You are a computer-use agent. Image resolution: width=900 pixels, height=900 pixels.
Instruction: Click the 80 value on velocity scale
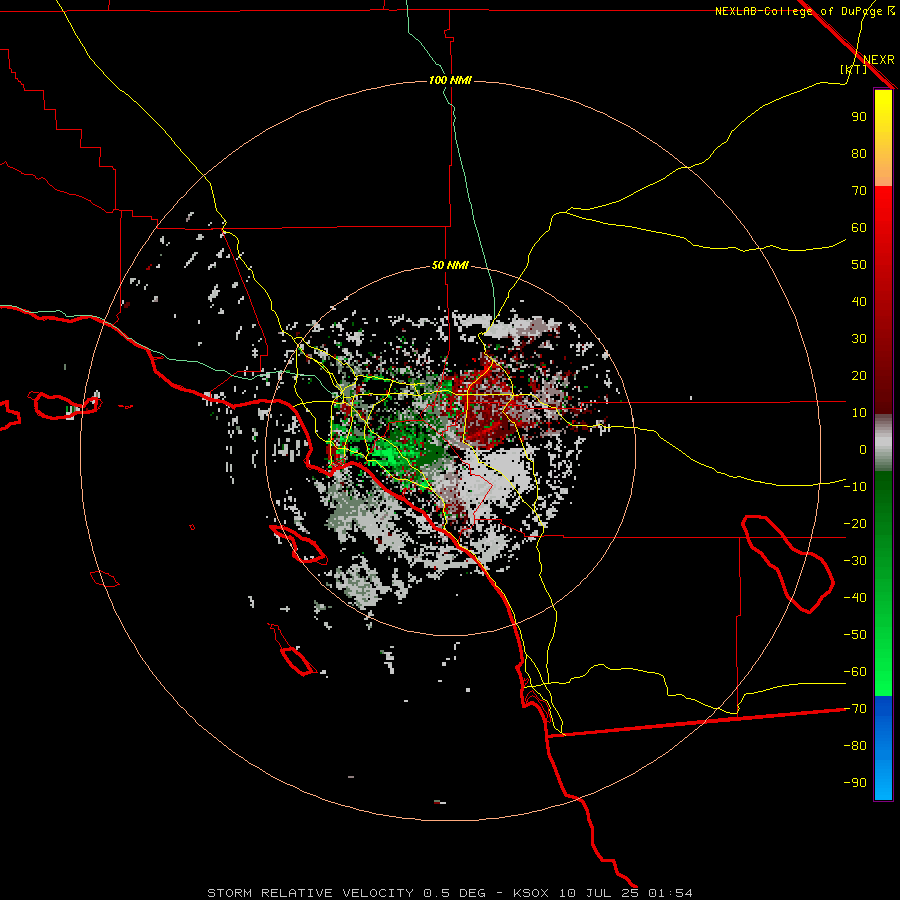[859, 153]
